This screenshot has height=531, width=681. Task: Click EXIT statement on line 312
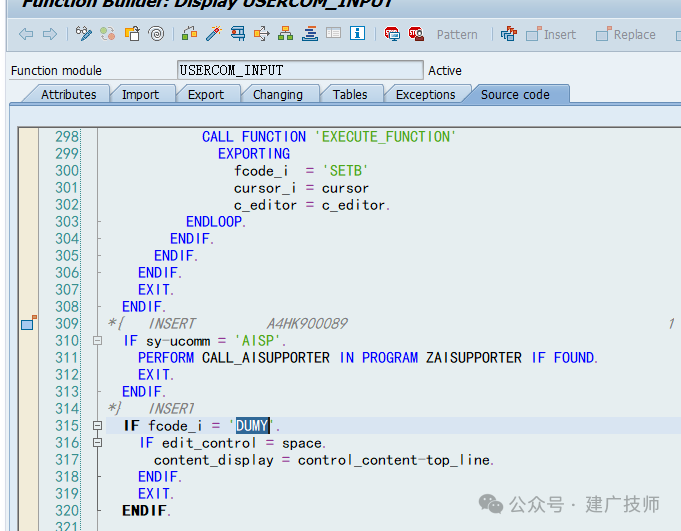[x=156, y=375]
